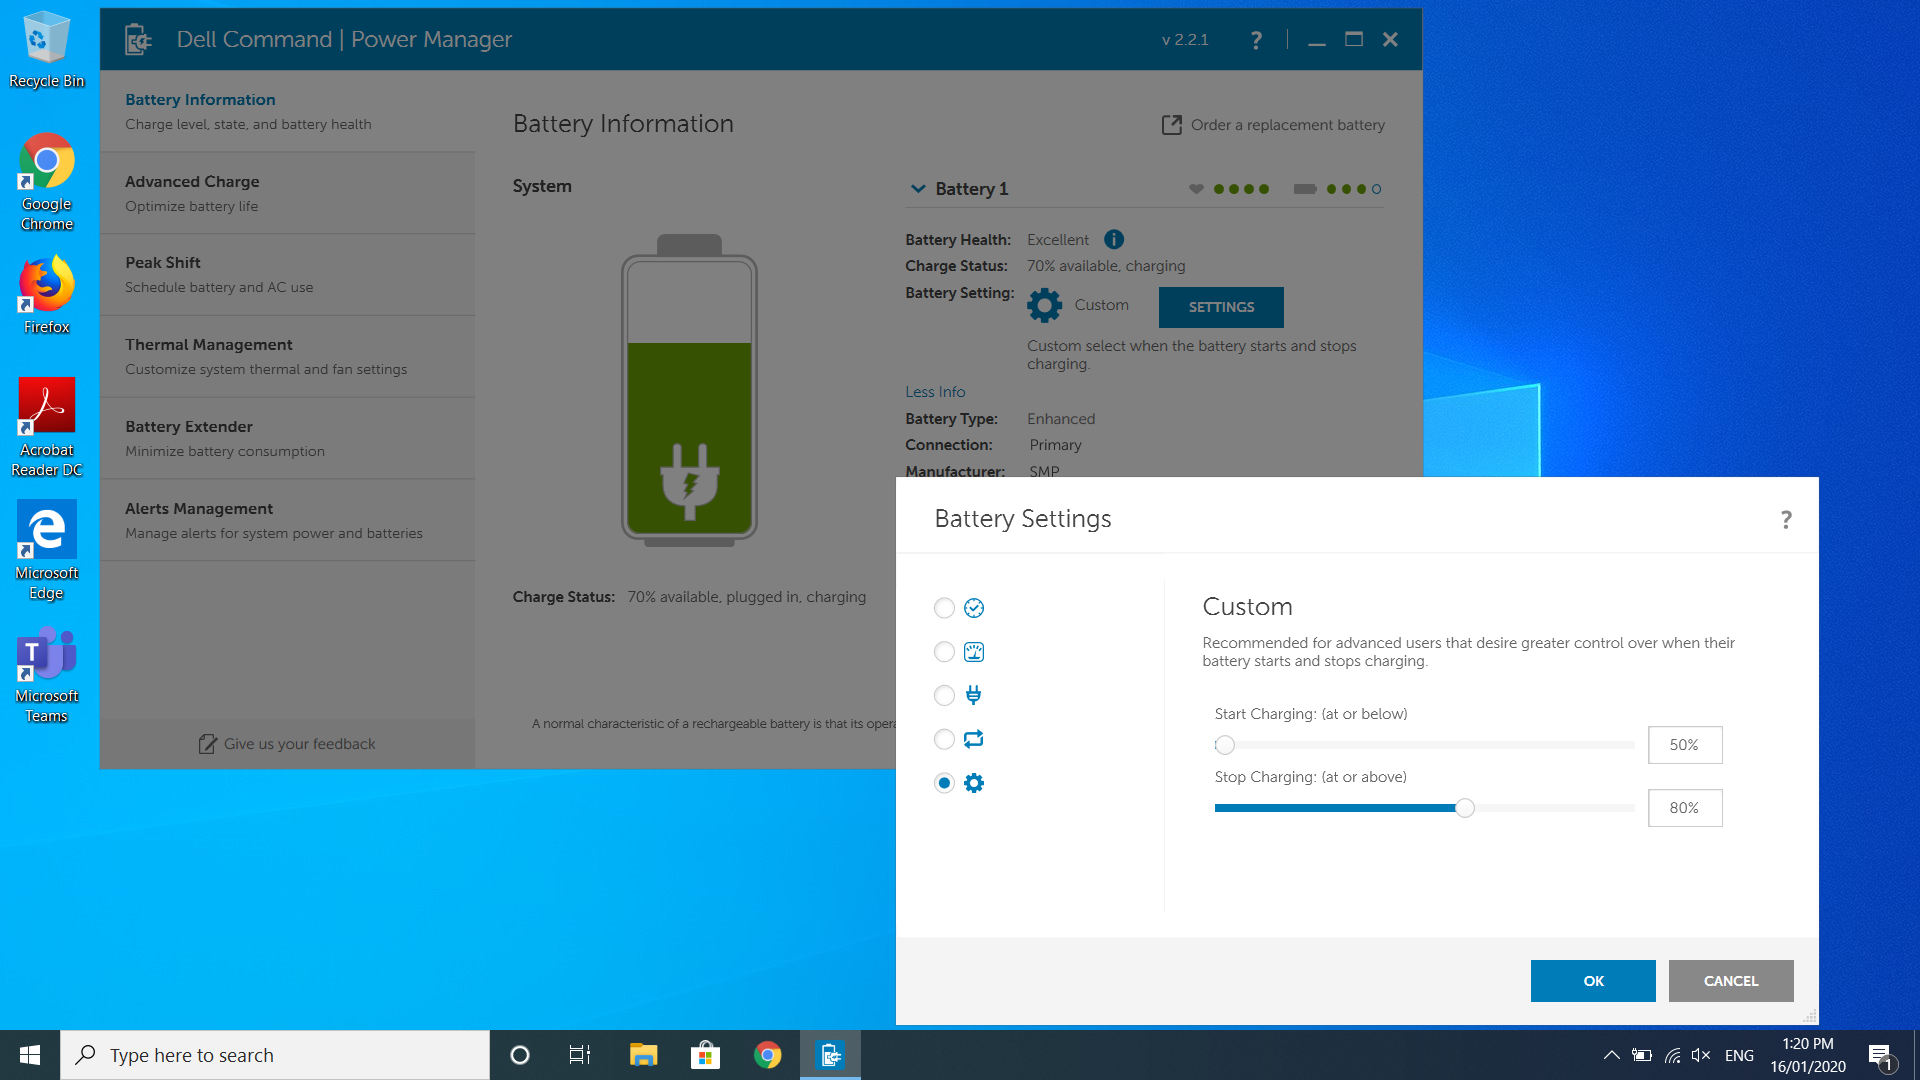1920x1080 pixels.
Task: Click the battery tray icon
Action: point(1641,1055)
